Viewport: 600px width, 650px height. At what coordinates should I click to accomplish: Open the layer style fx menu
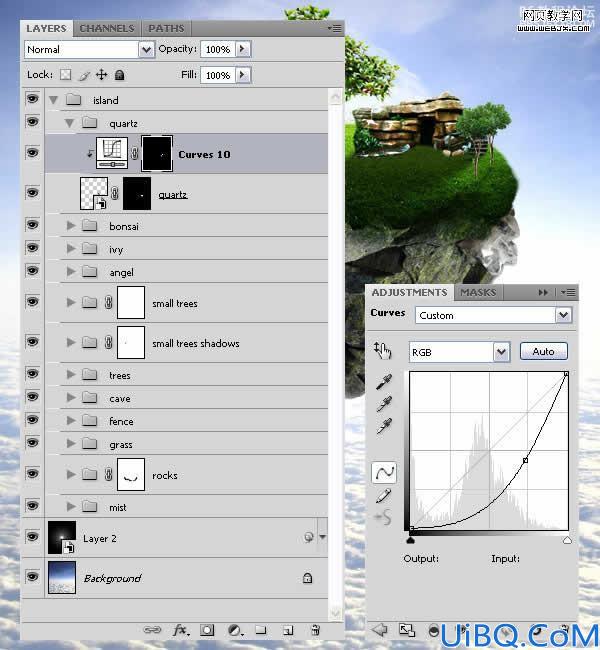(x=181, y=630)
